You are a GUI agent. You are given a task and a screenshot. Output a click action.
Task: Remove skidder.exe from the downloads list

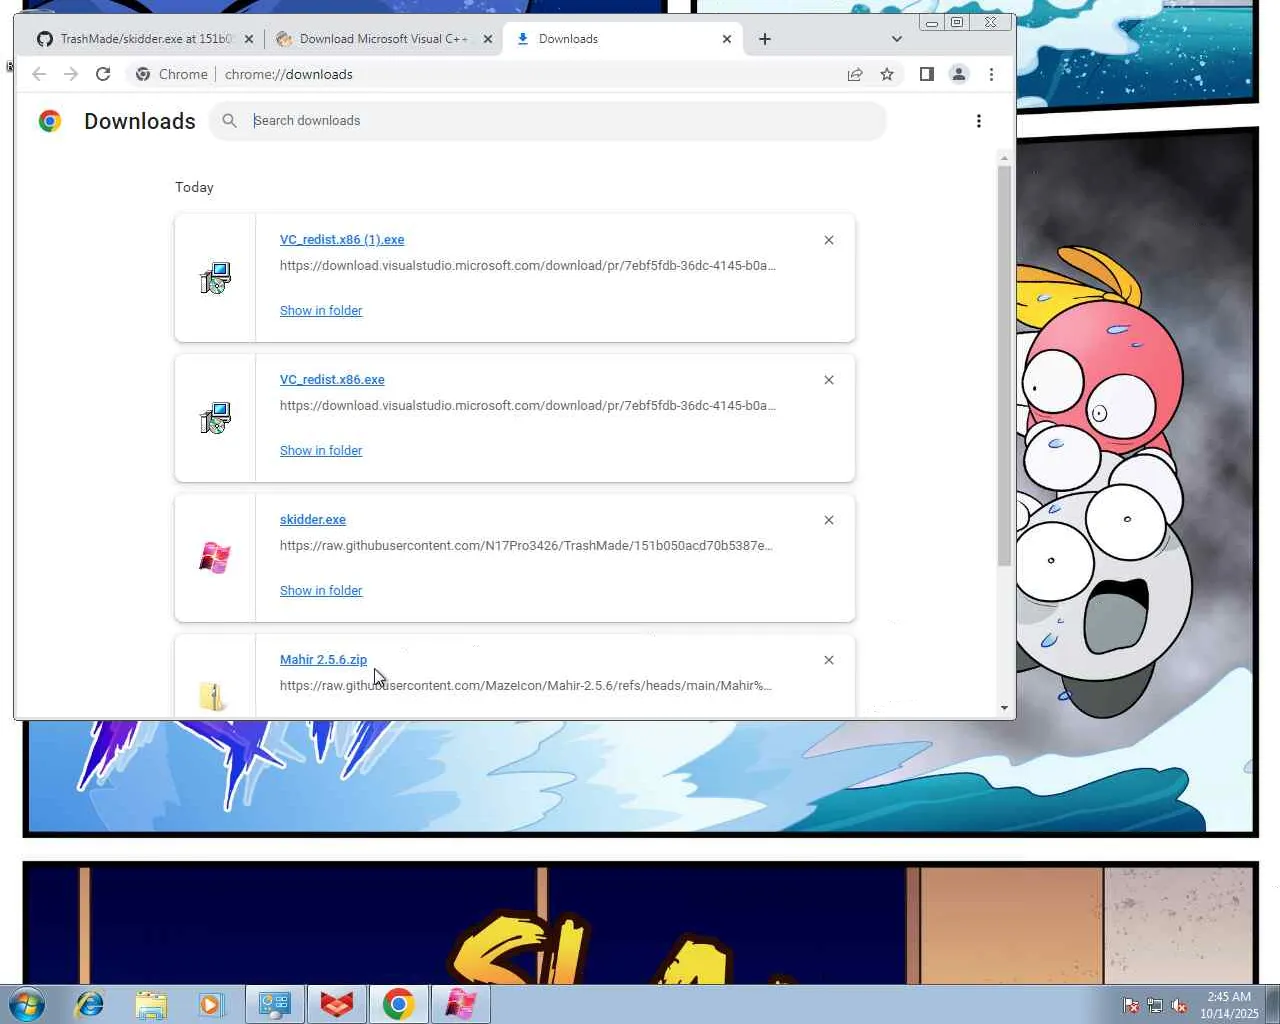tap(829, 520)
